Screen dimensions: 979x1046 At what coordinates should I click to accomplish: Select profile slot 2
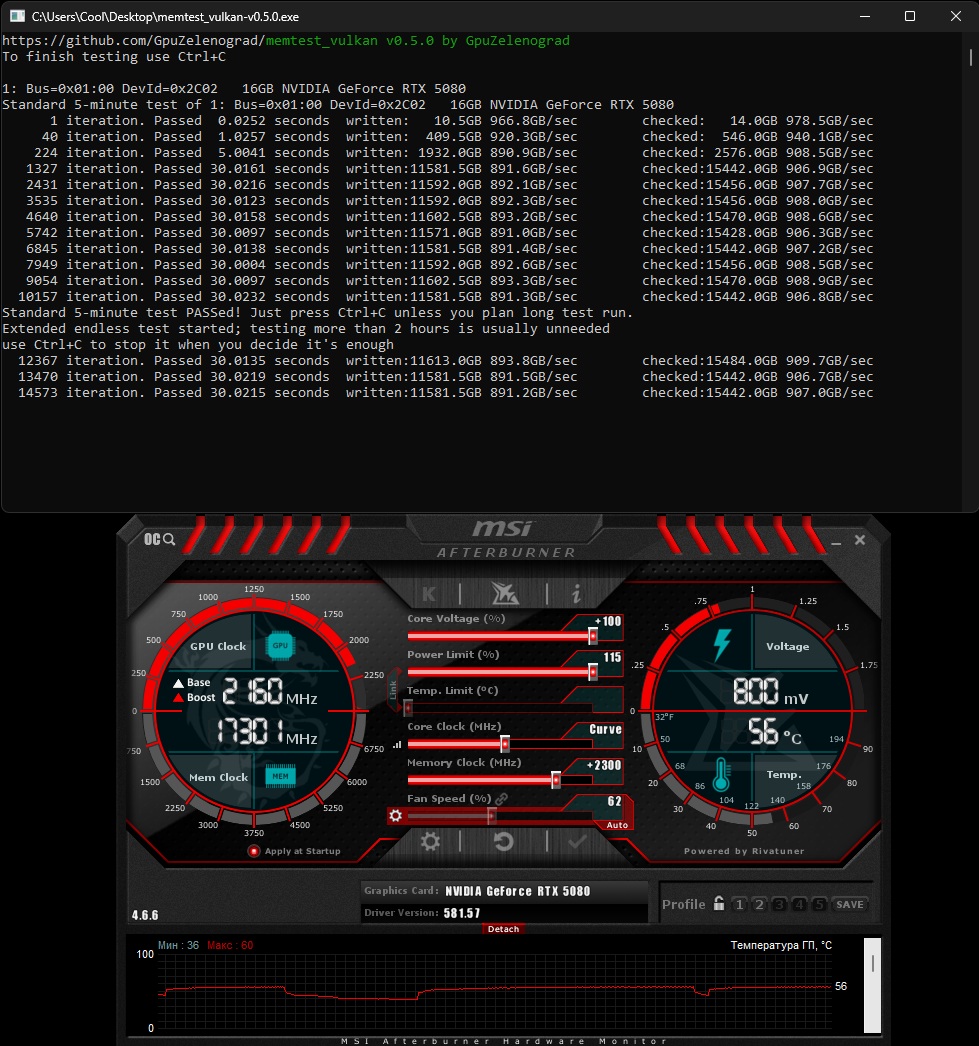(759, 905)
